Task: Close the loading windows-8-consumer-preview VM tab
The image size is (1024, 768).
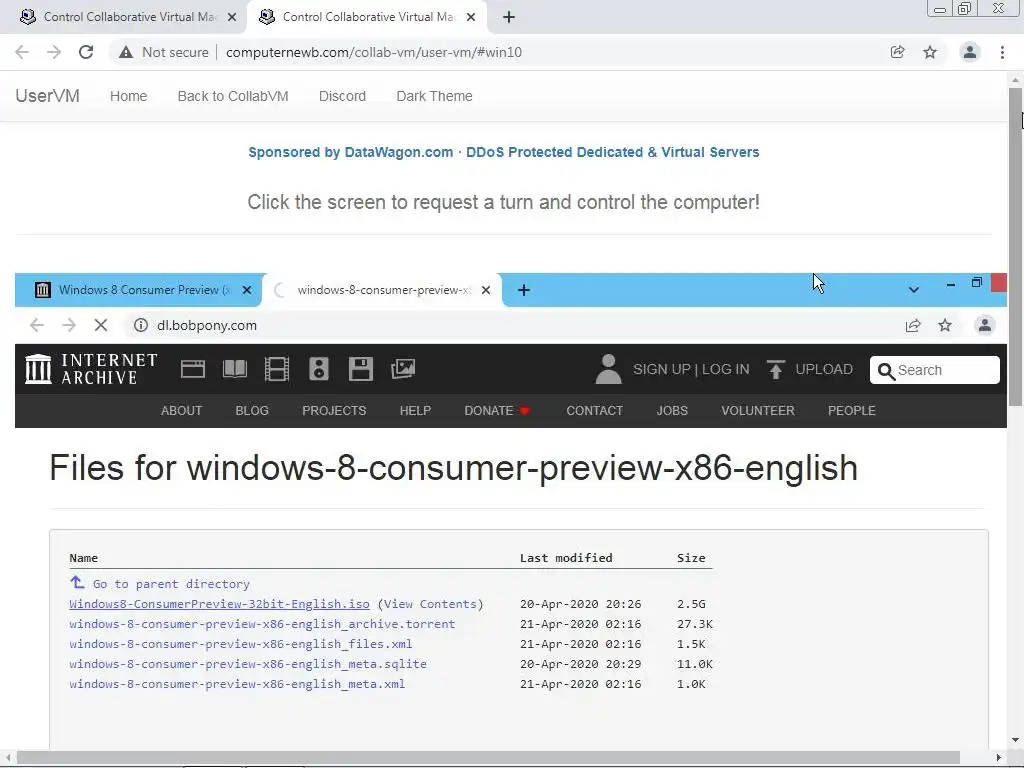Action: coord(486,290)
